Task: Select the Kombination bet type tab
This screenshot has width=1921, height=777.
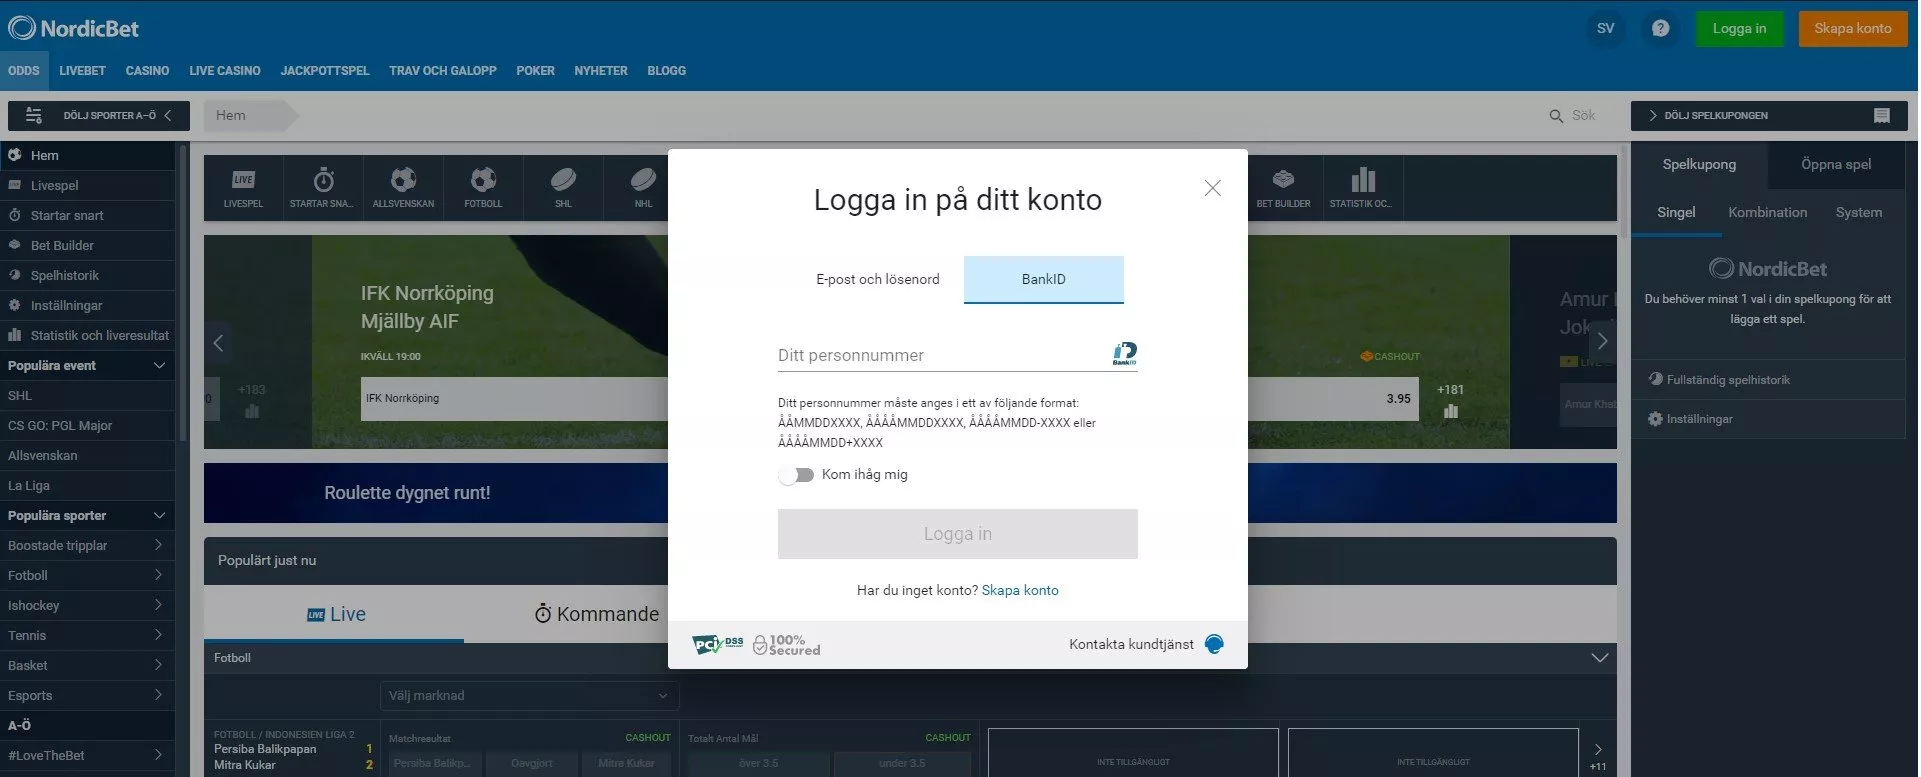Action: 1767,212
